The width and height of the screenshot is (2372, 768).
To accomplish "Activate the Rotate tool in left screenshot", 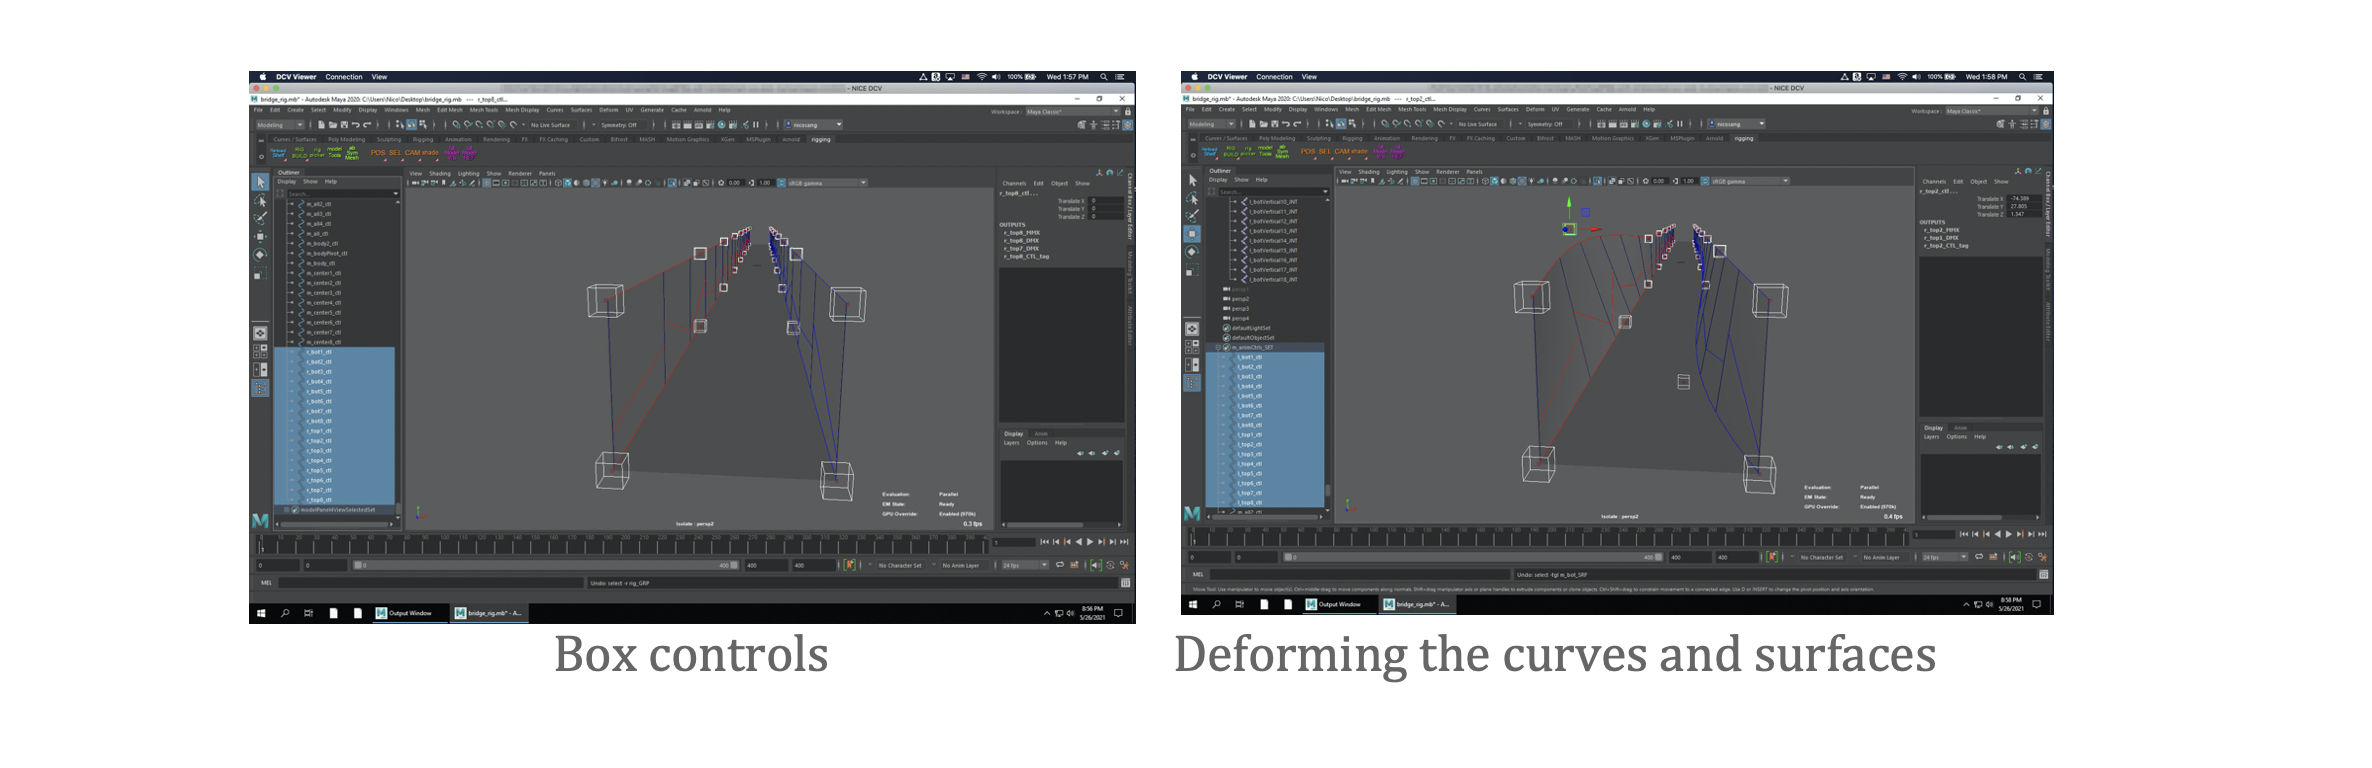I will [260, 255].
